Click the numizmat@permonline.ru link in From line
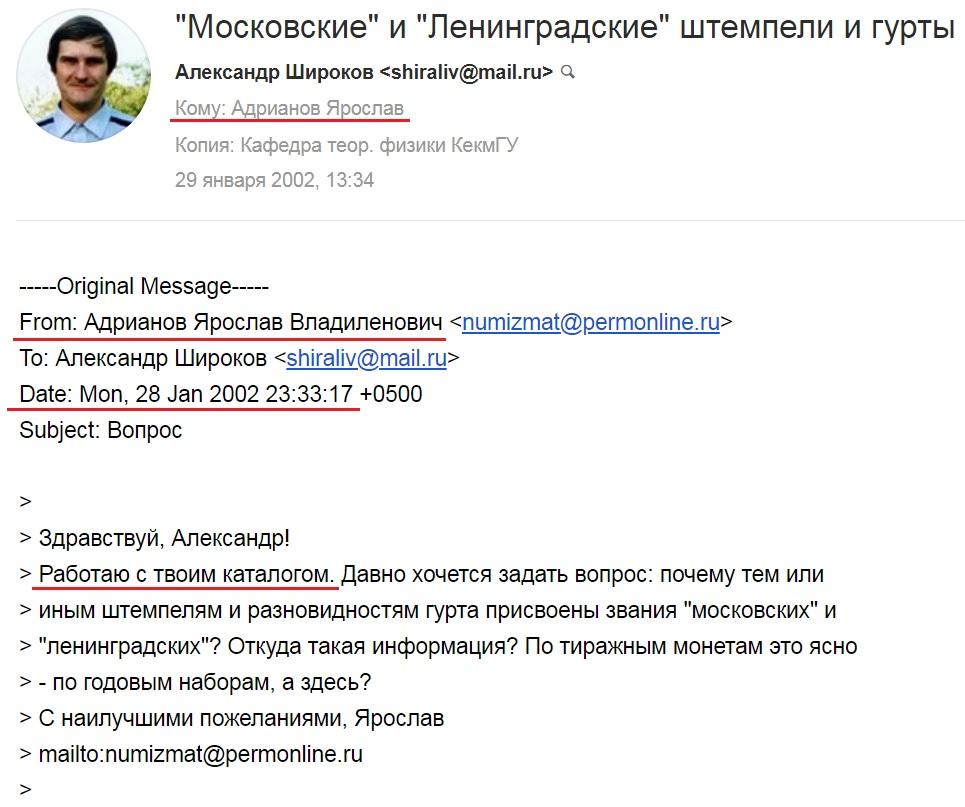Viewport: 965px width, 807px height. click(x=591, y=322)
